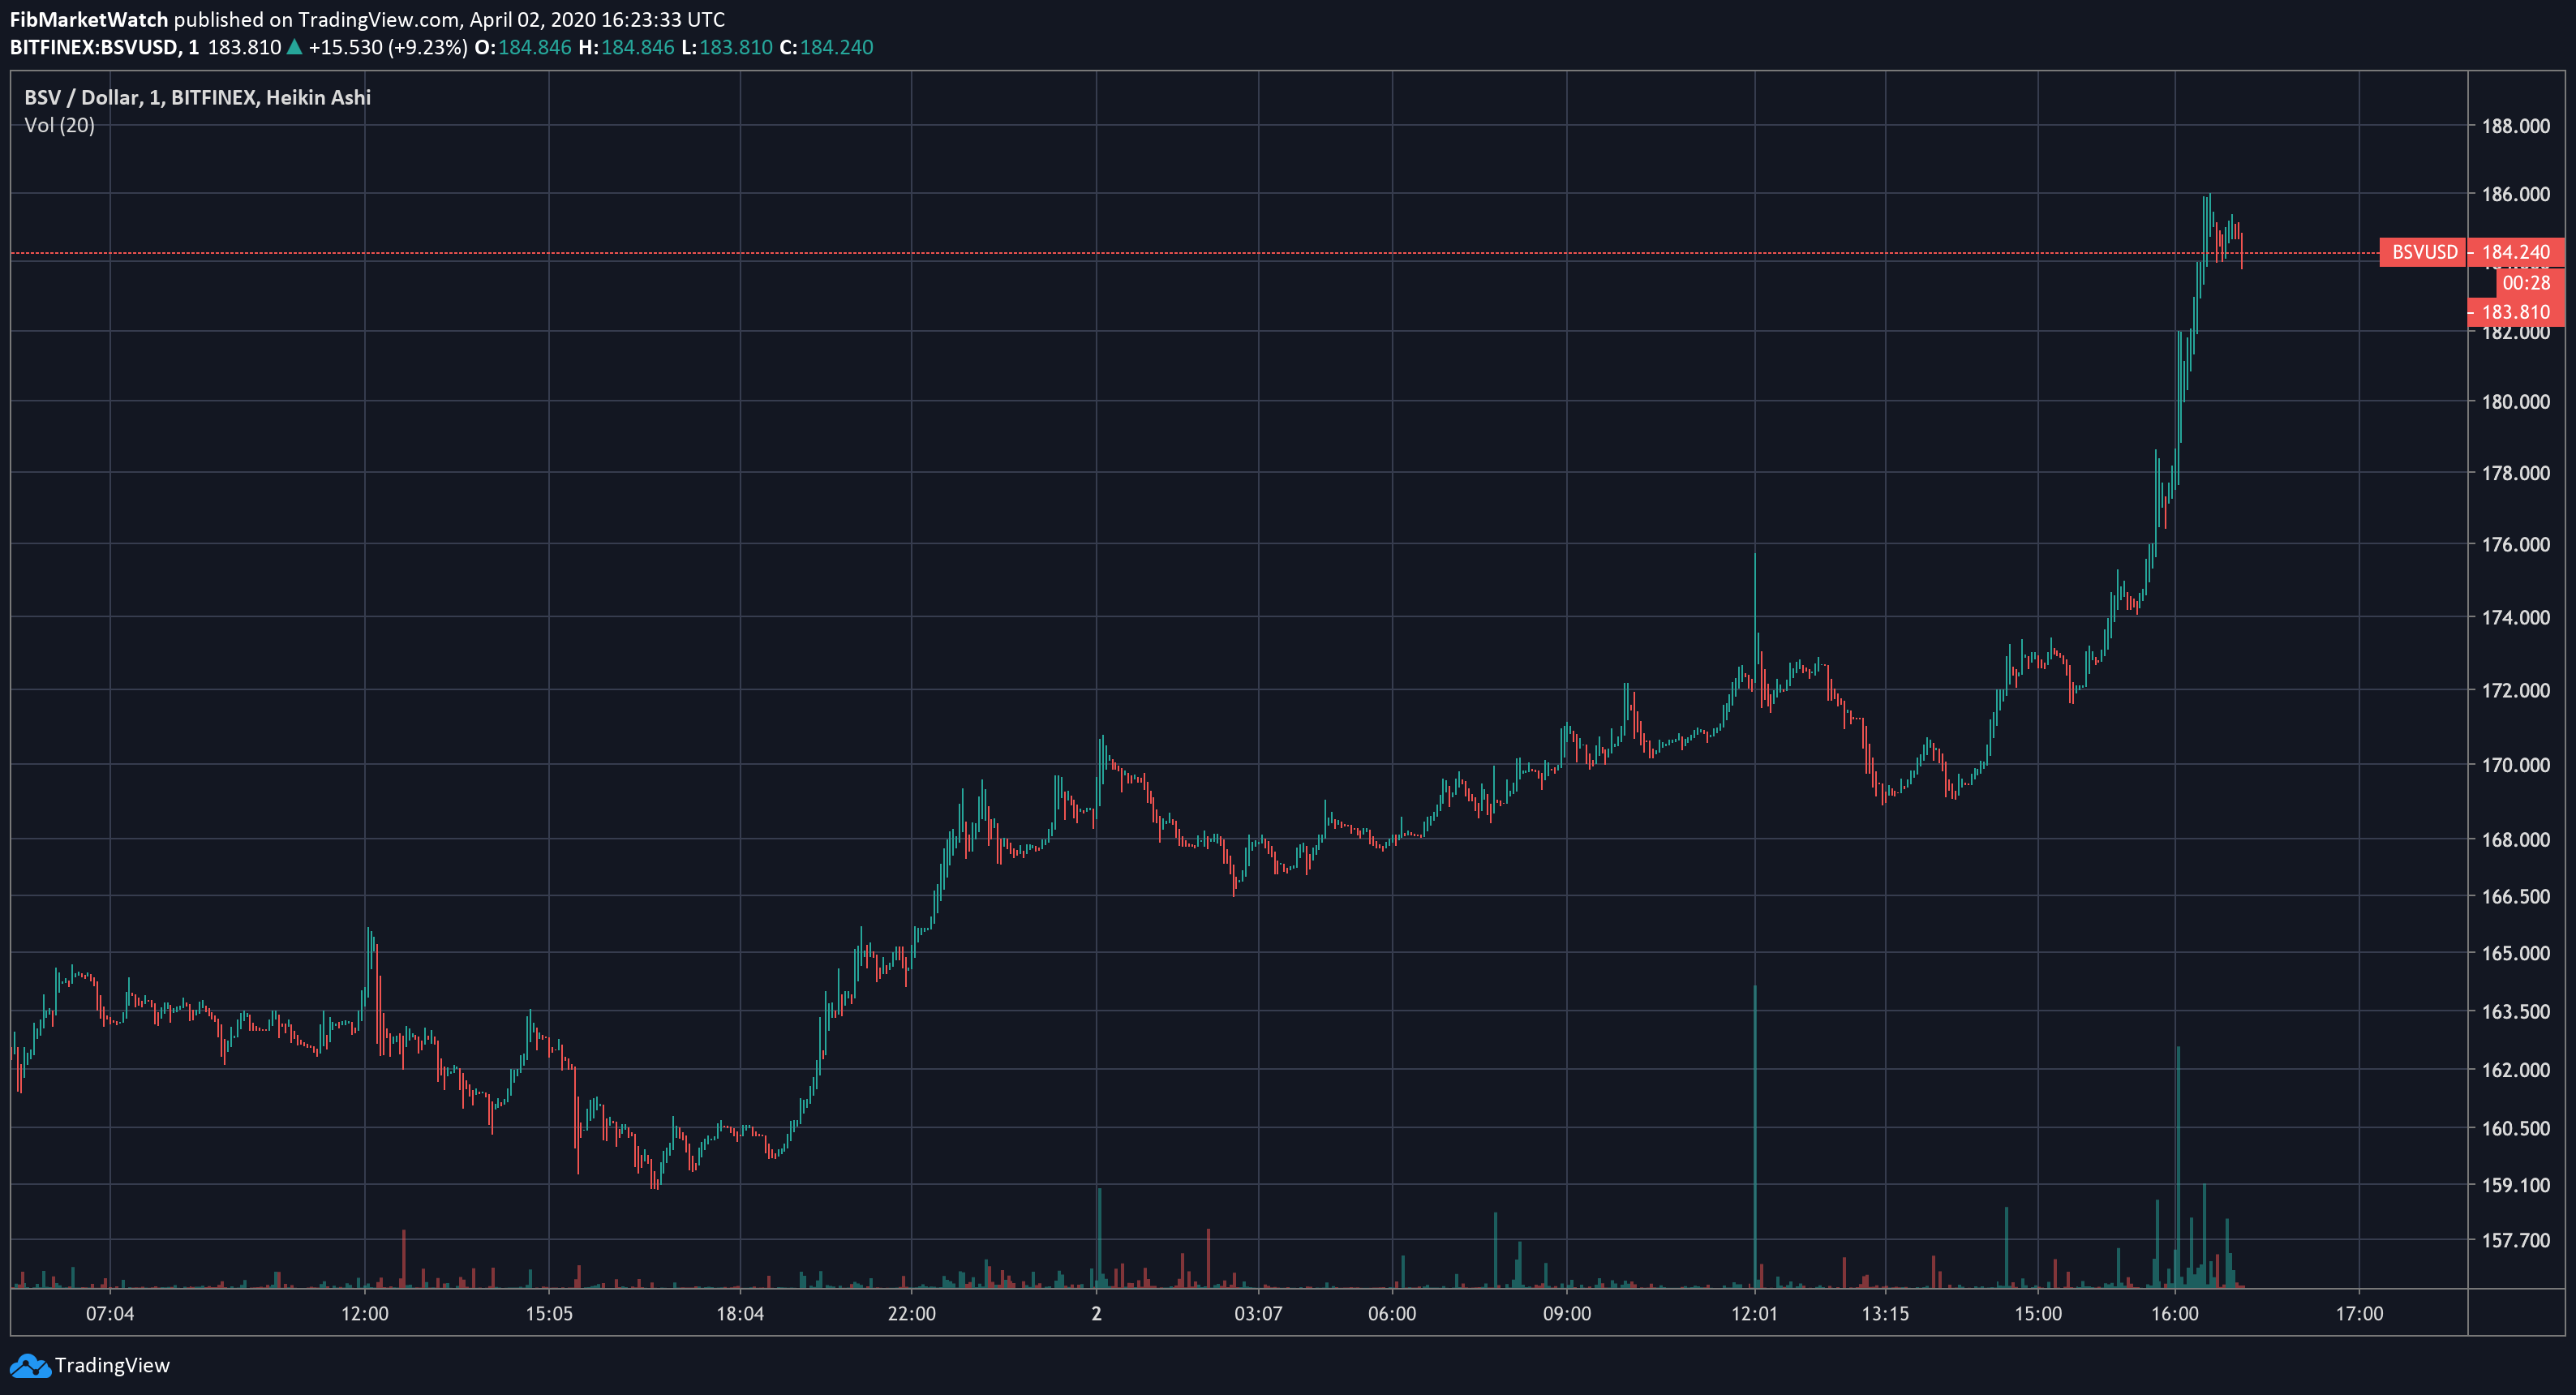Click the 176.000 price axis label
Screen dimensions: 2576x1395
click(2516, 545)
